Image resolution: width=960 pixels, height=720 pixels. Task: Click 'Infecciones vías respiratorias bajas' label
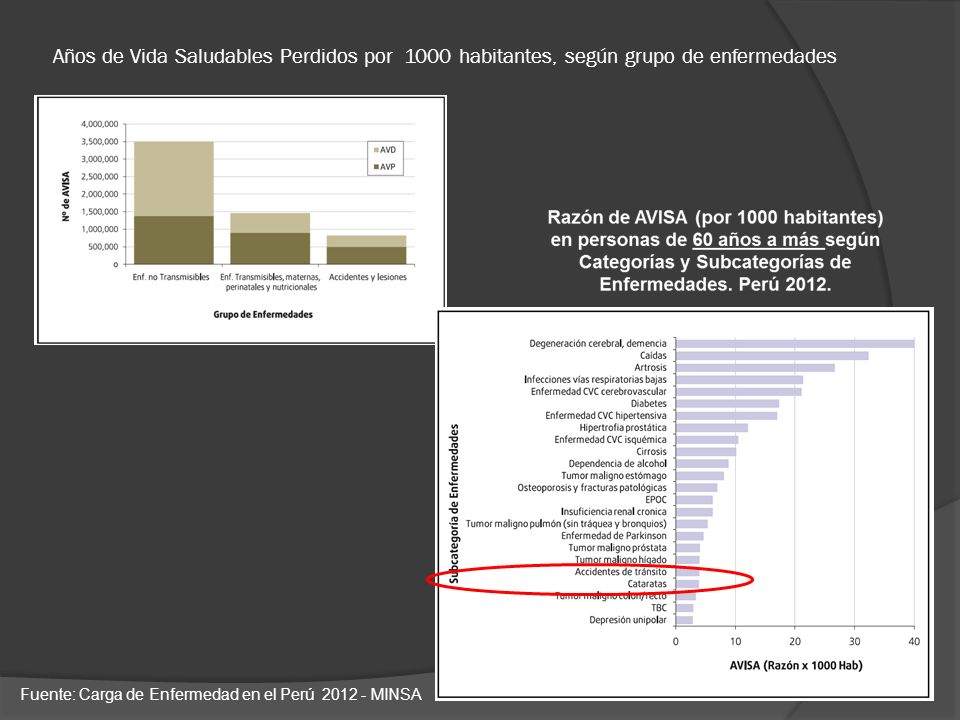[x=595, y=380]
